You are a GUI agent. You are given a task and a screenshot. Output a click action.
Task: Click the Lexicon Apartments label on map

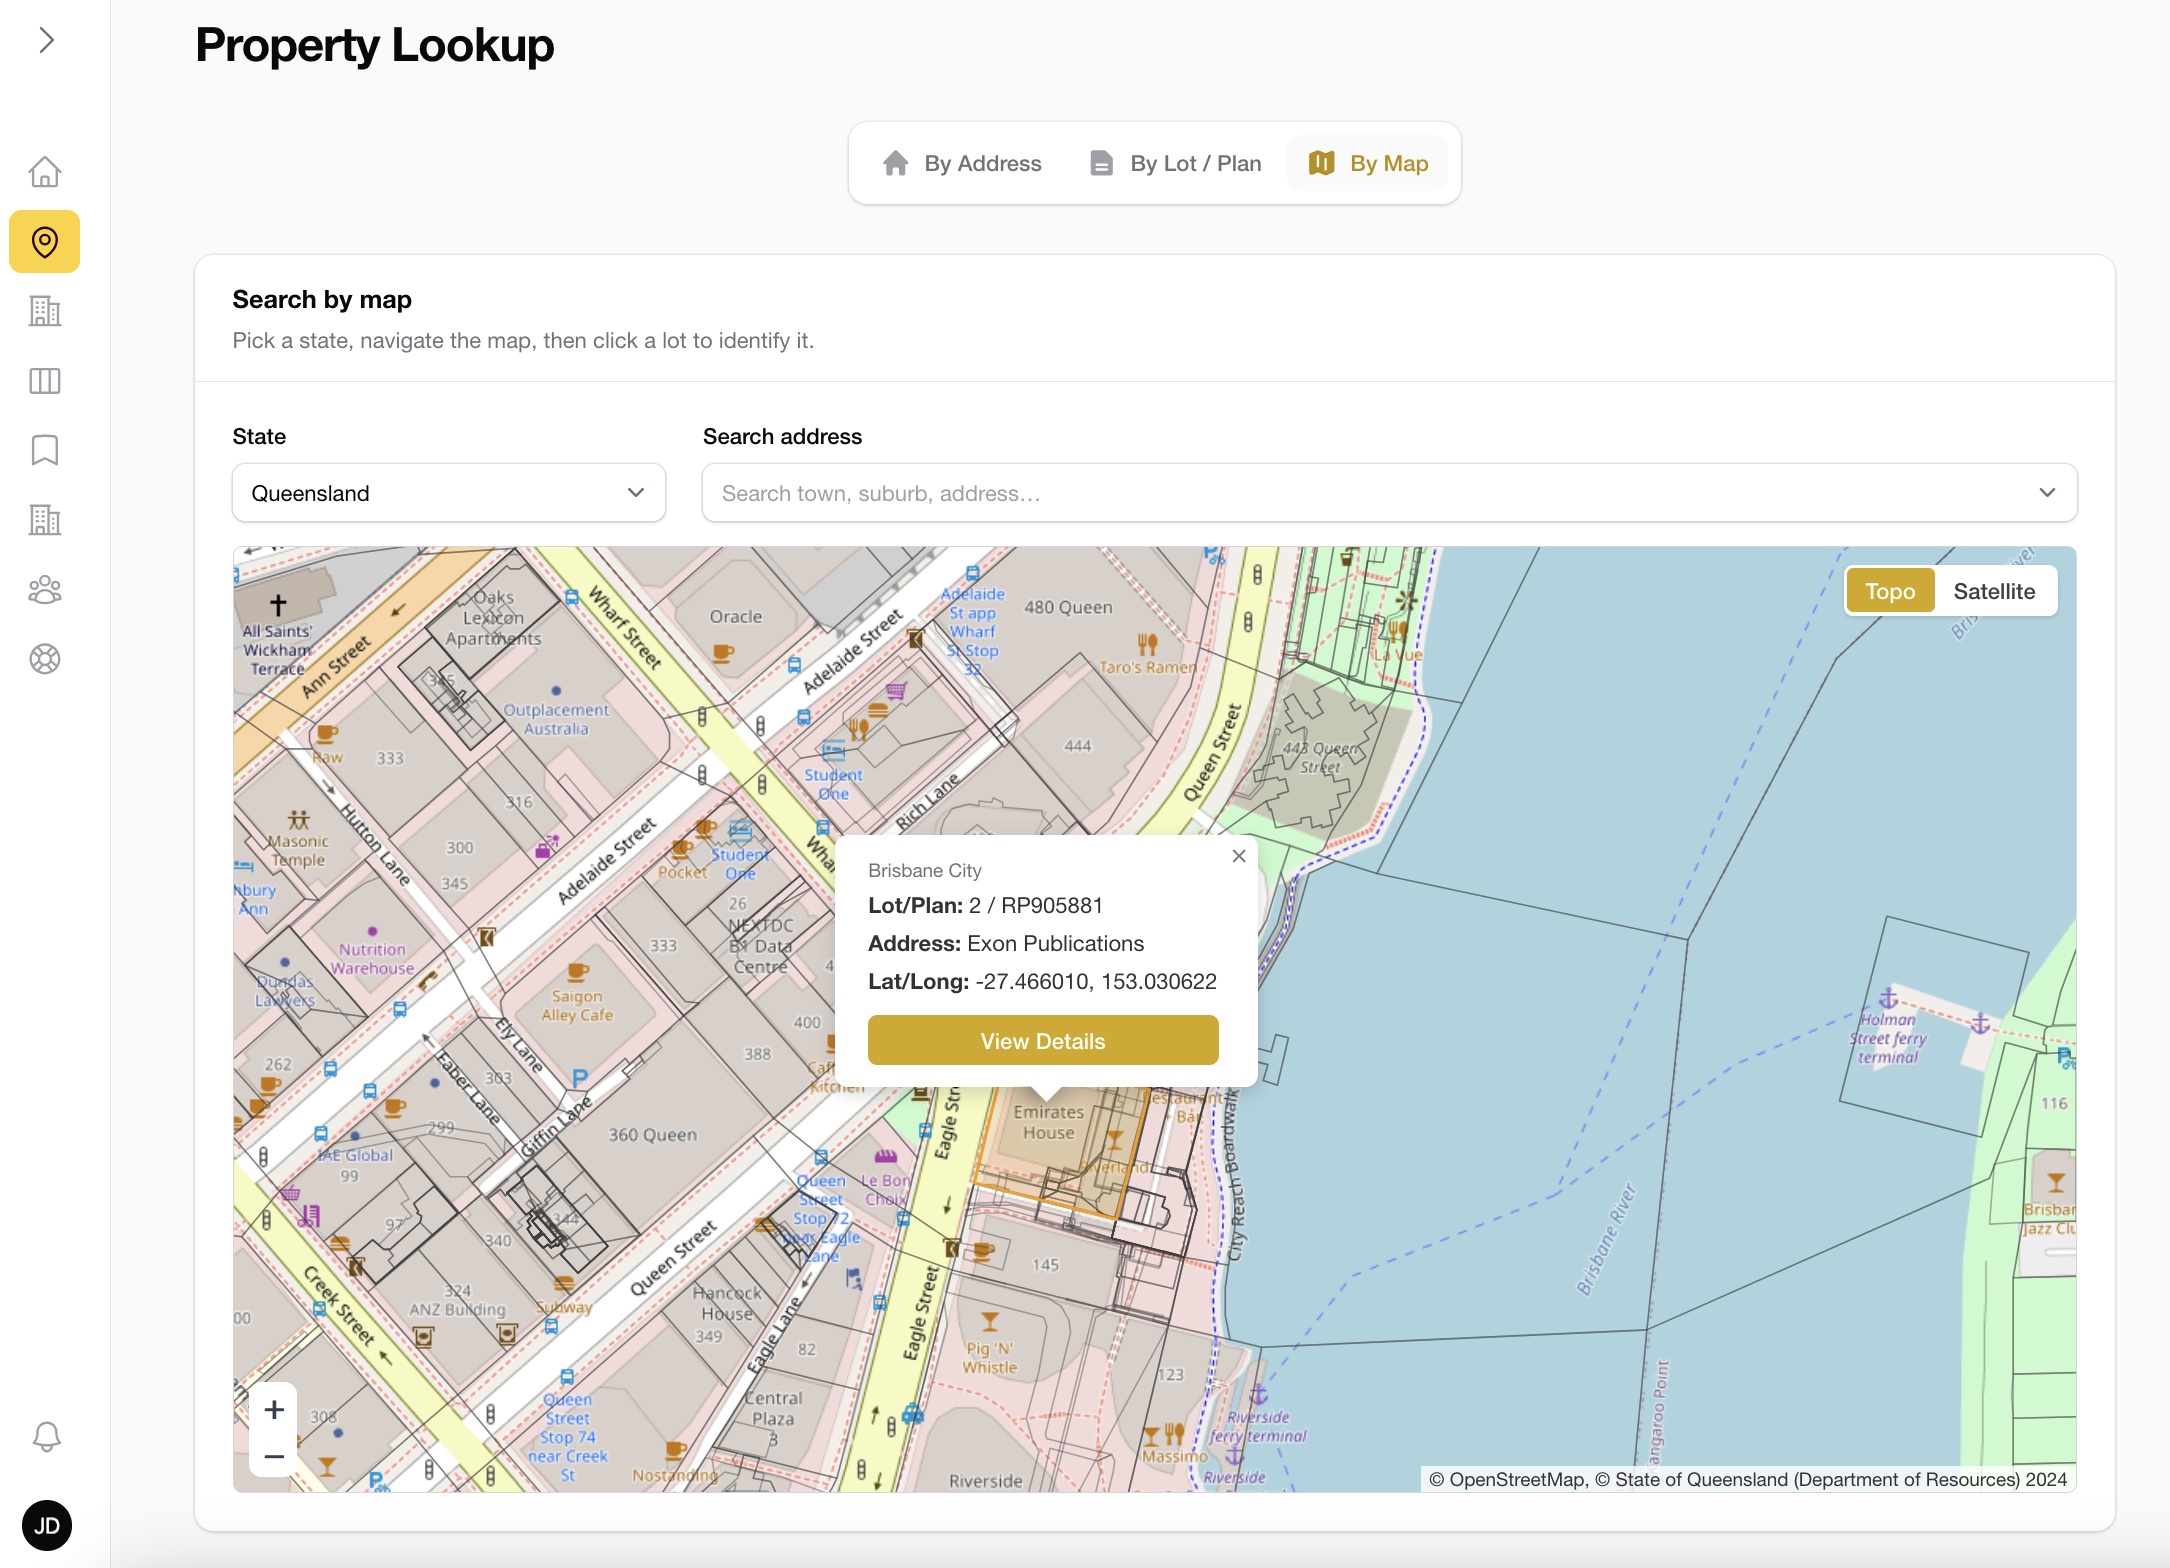[493, 628]
